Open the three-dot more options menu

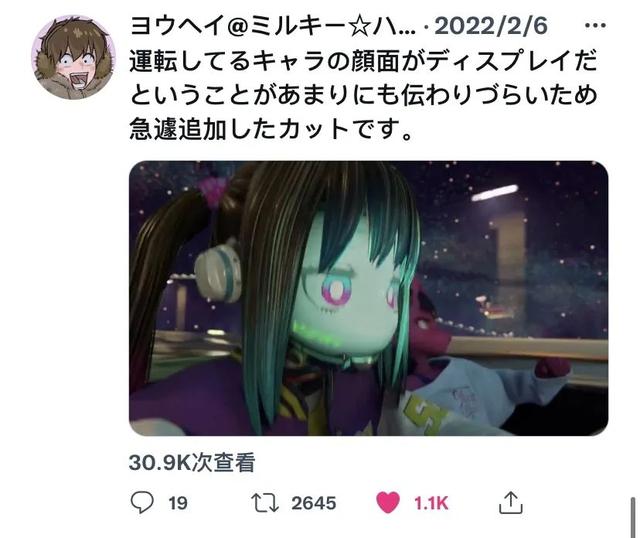[x=595, y=26]
